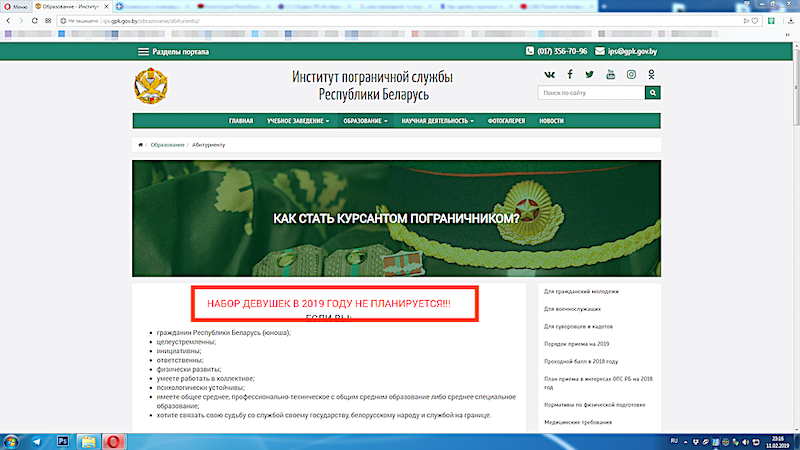Go to home via breadcrumb house icon
800x450 pixels.
click(140, 145)
